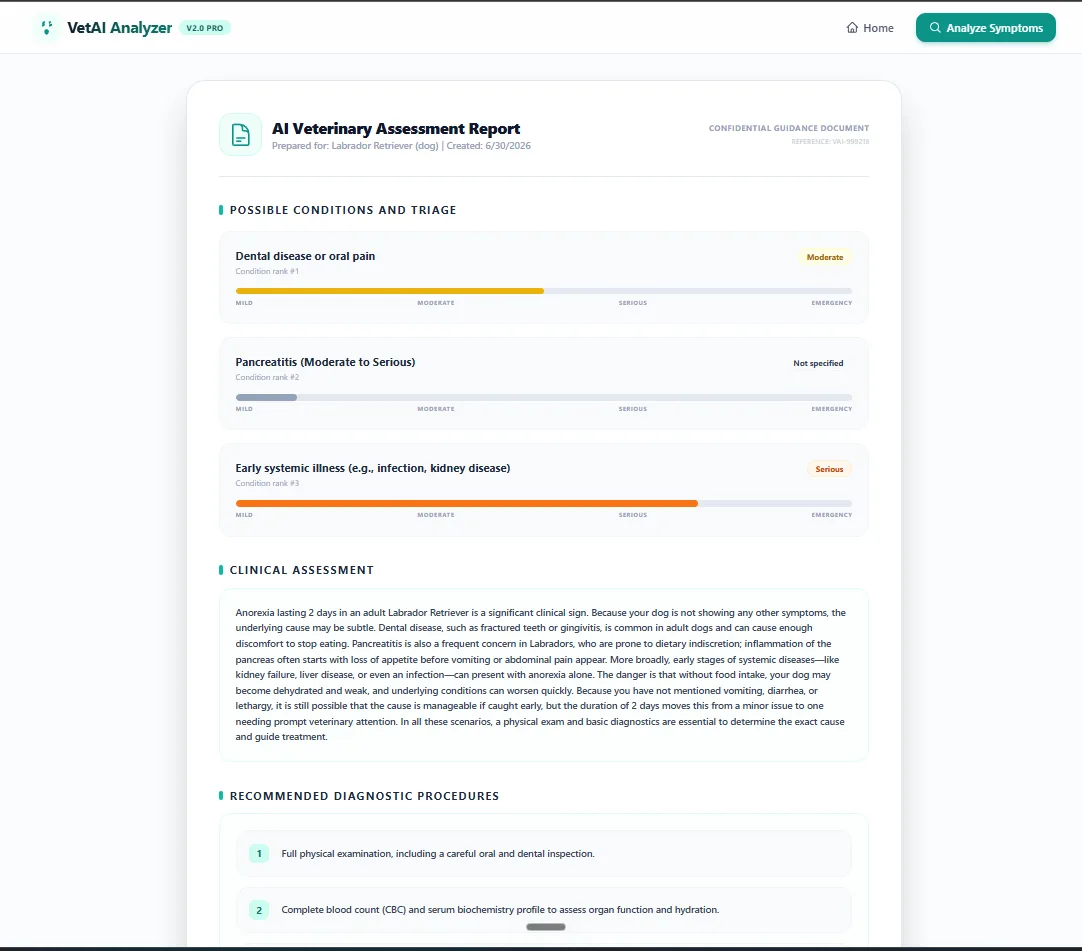
Task: Click the clinical assessment text box
Action: [x=544, y=675]
